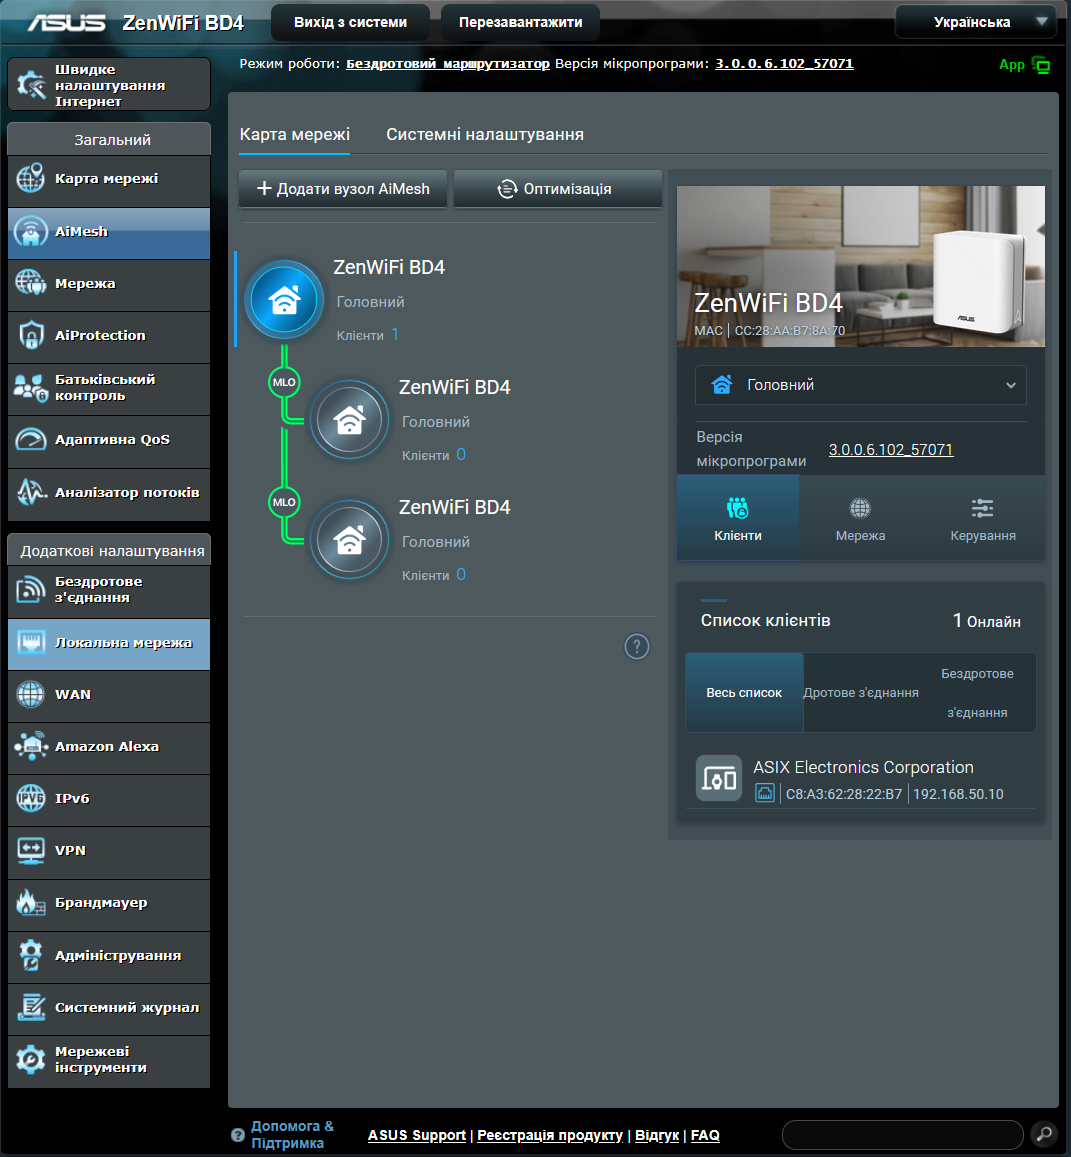Click the Оптимізація button
The height and width of the screenshot is (1157, 1071).
557,189
